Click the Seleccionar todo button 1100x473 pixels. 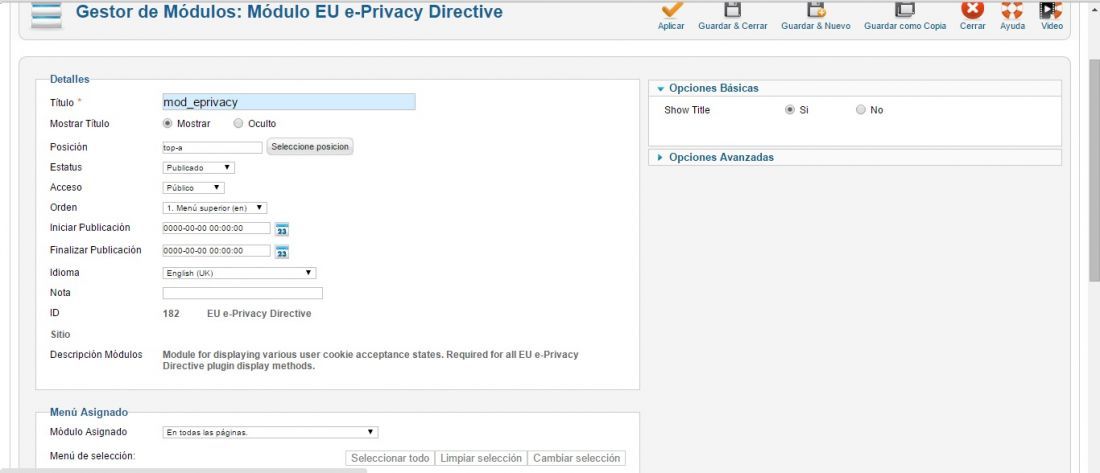tap(390, 458)
